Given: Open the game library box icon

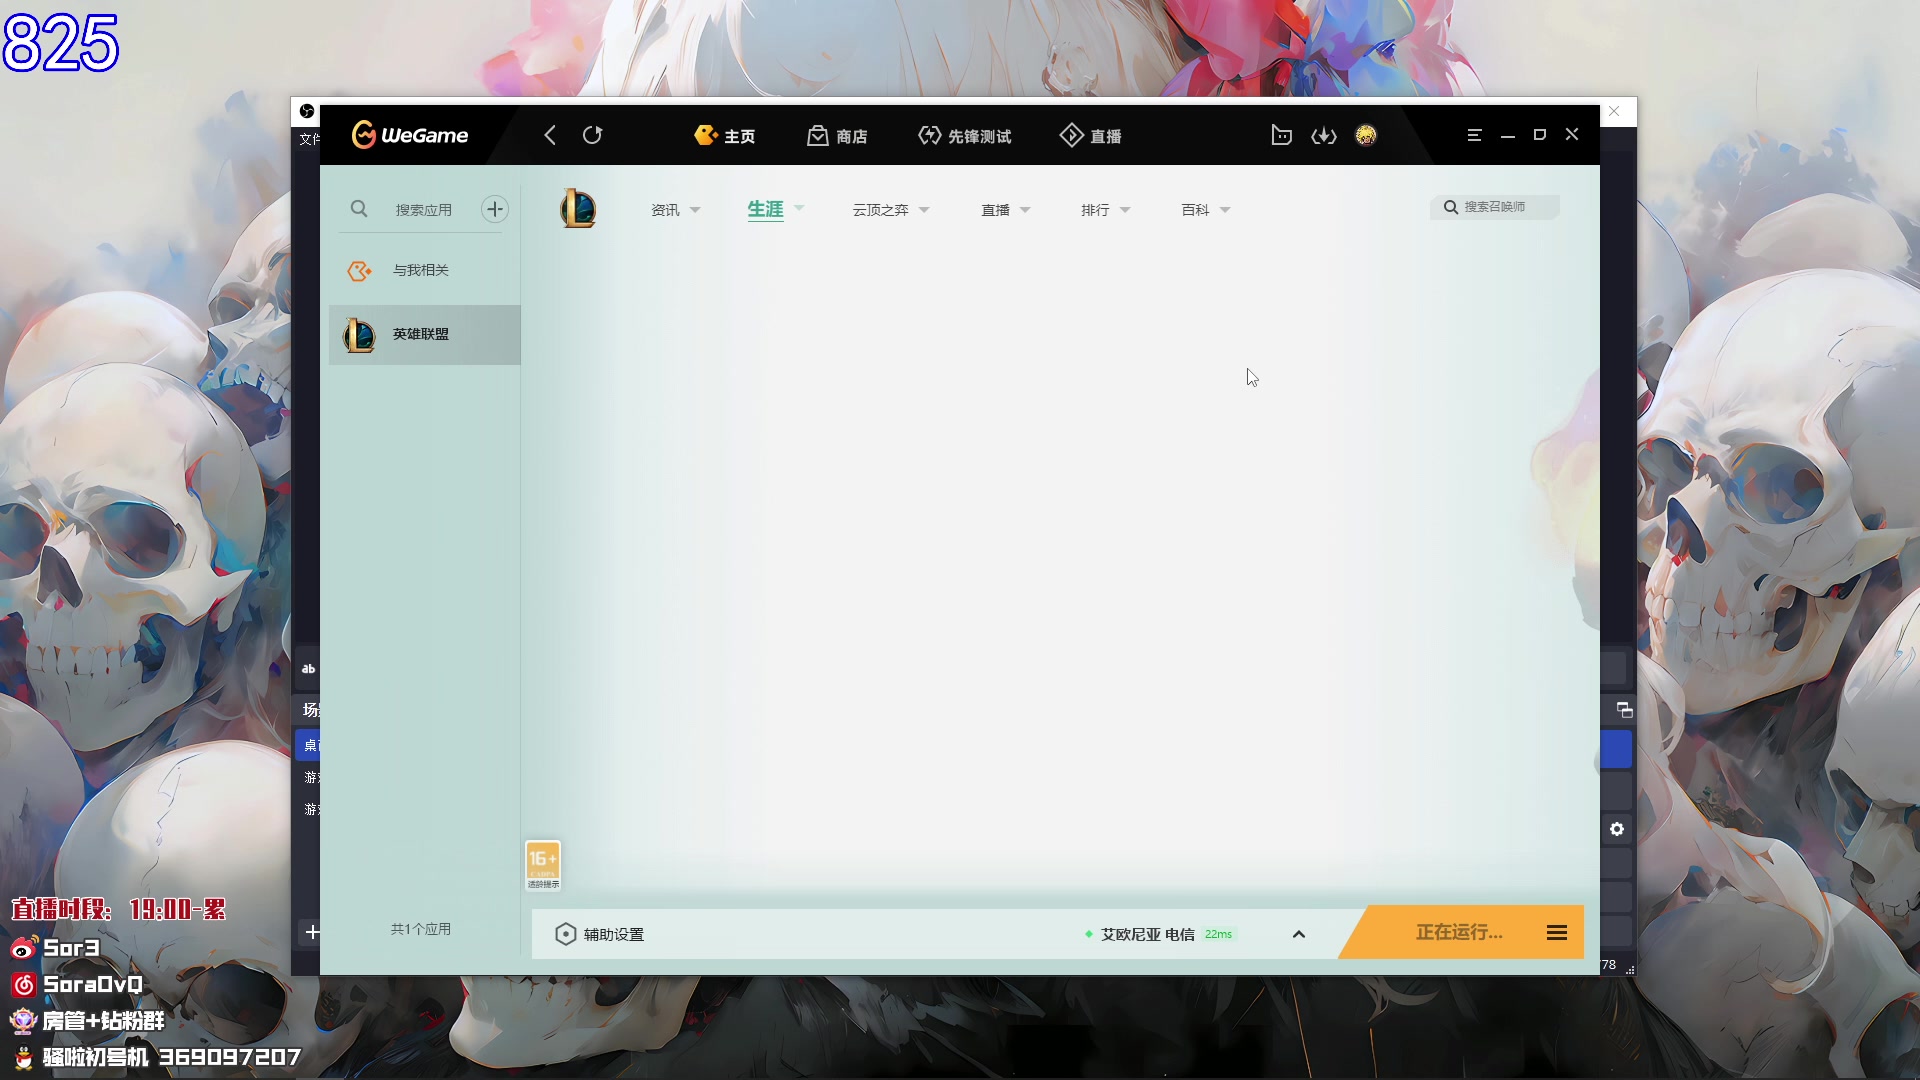Looking at the screenshot, I should [x=1281, y=135].
